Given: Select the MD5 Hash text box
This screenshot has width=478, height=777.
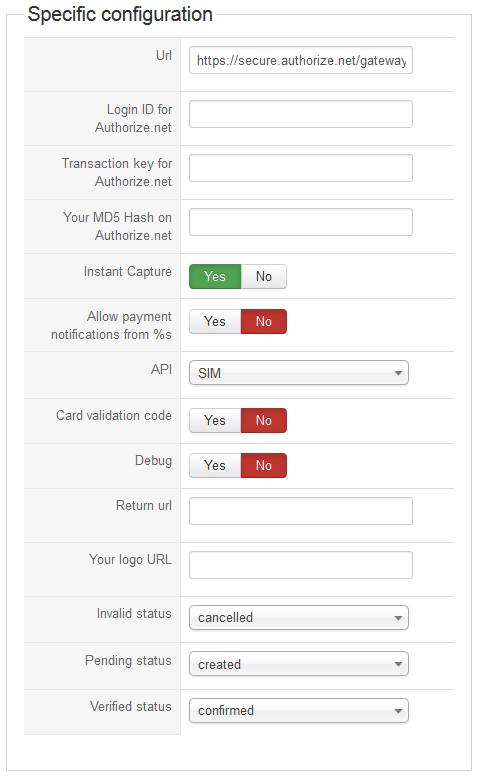Looking at the screenshot, I should pos(301,222).
